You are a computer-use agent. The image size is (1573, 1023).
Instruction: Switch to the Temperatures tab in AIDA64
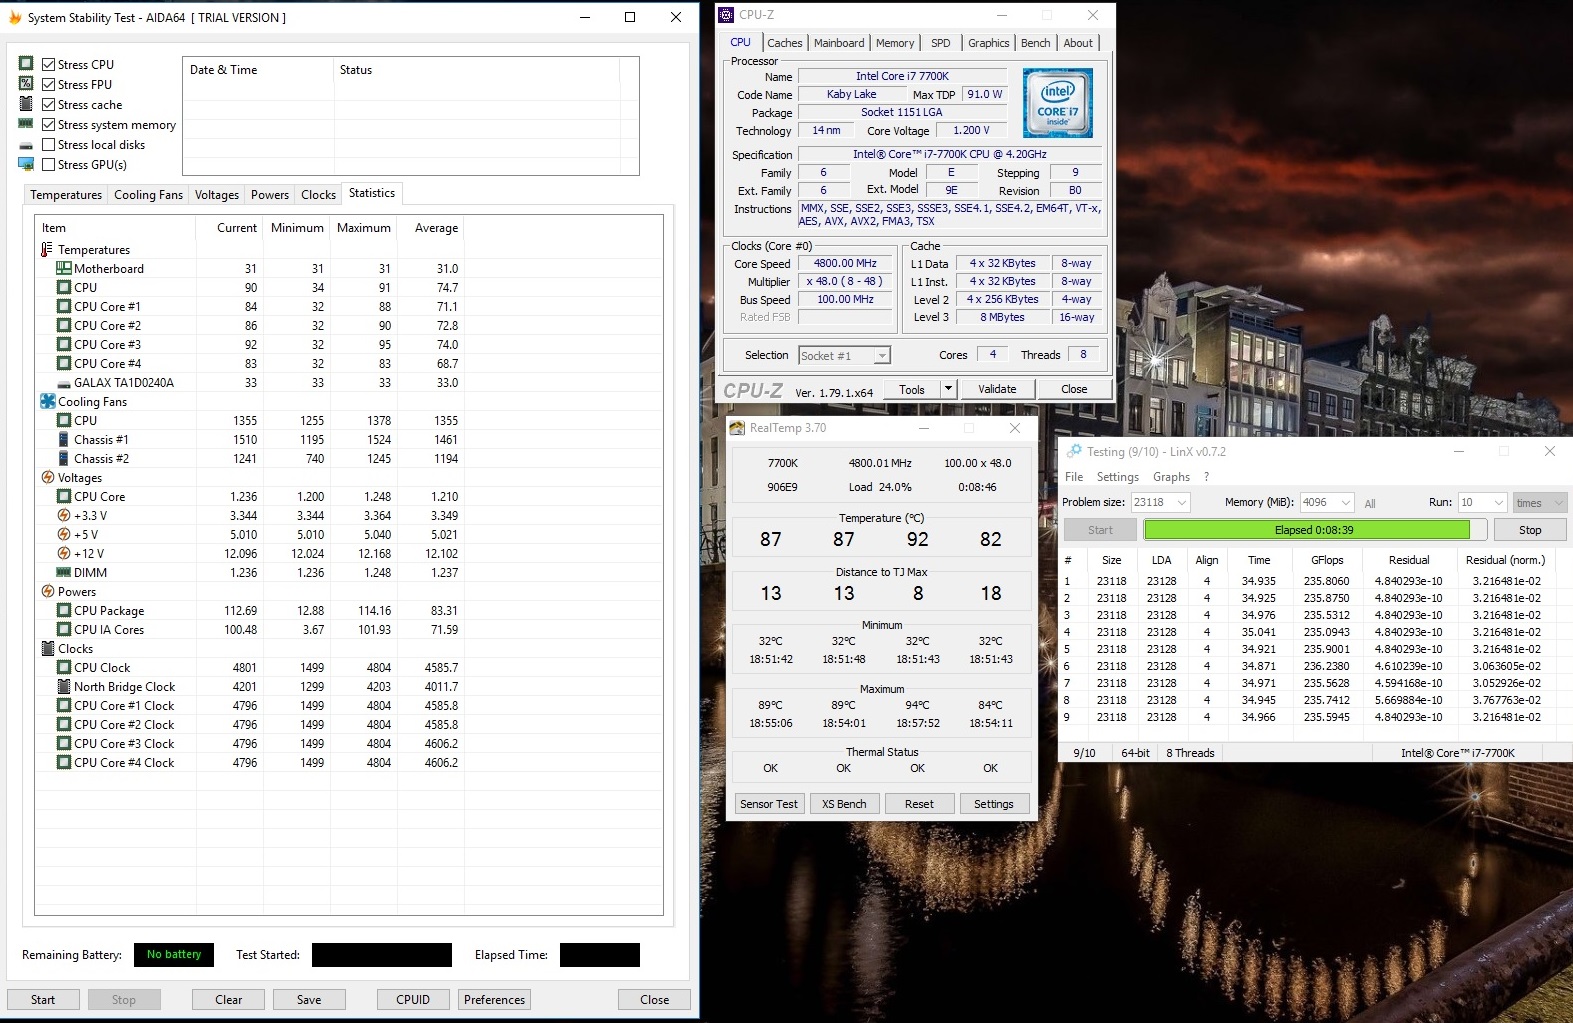[x=66, y=195]
